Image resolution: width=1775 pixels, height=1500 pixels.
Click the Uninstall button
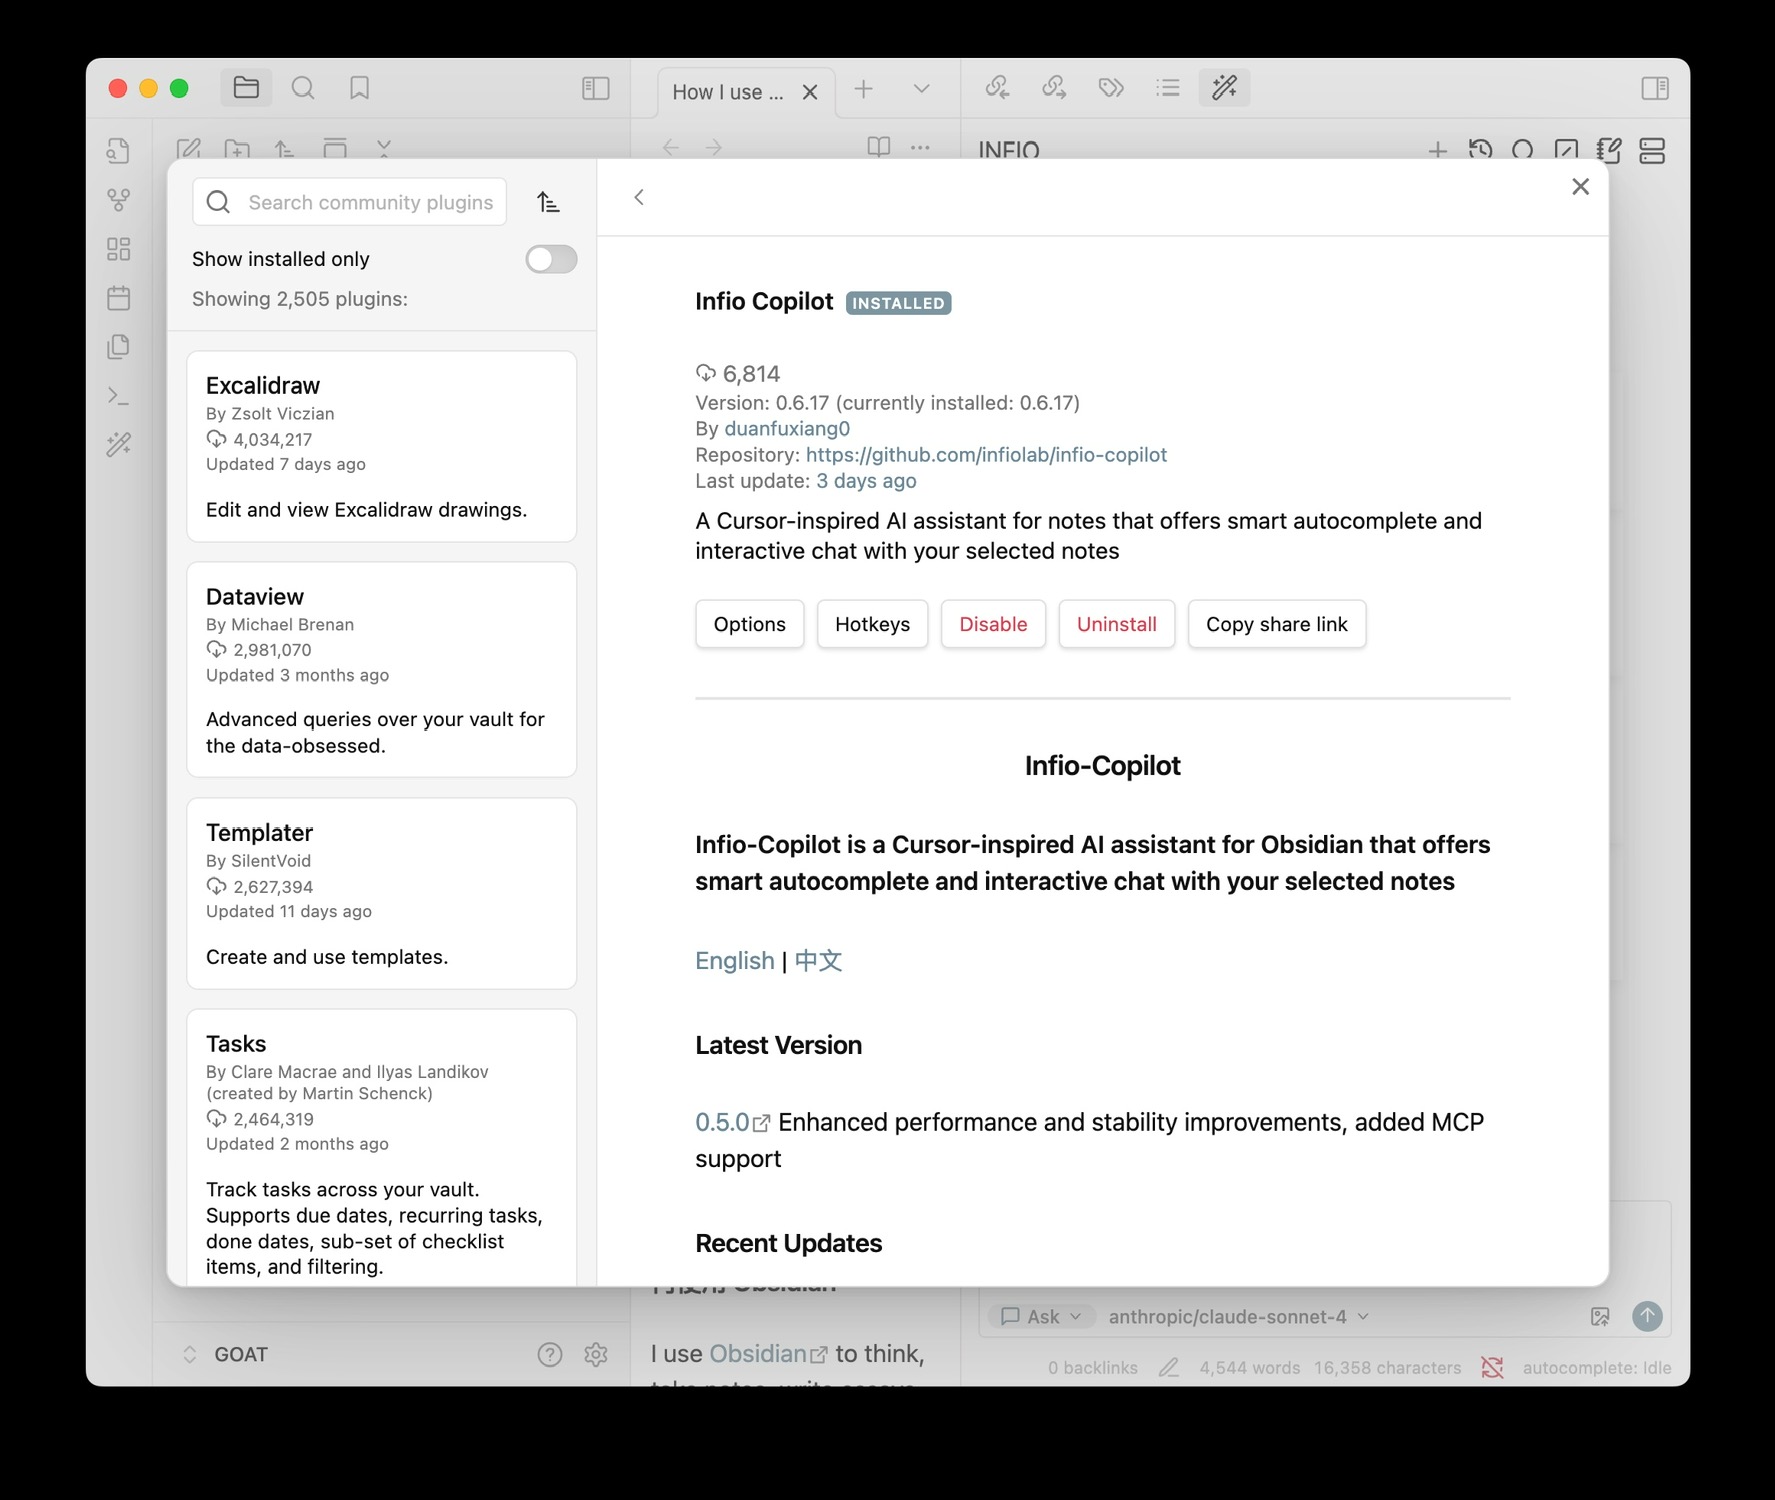point(1116,624)
